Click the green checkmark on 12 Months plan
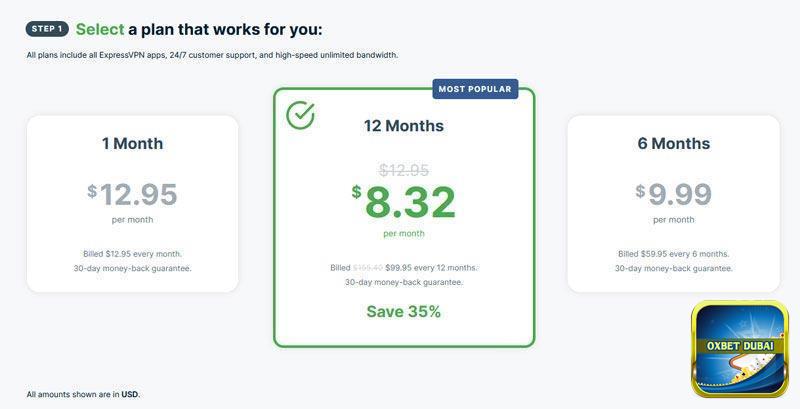 tap(300, 116)
